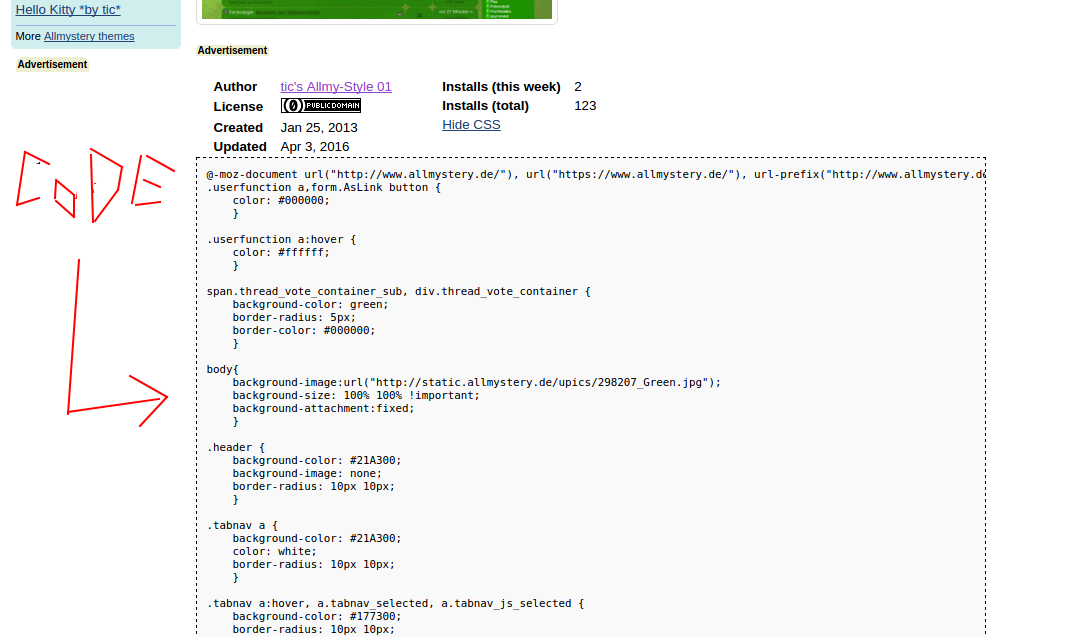The height and width of the screenshot is (637, 1086).
Task: Open the Allmystery themes link
Action: (x=89, y=36)
